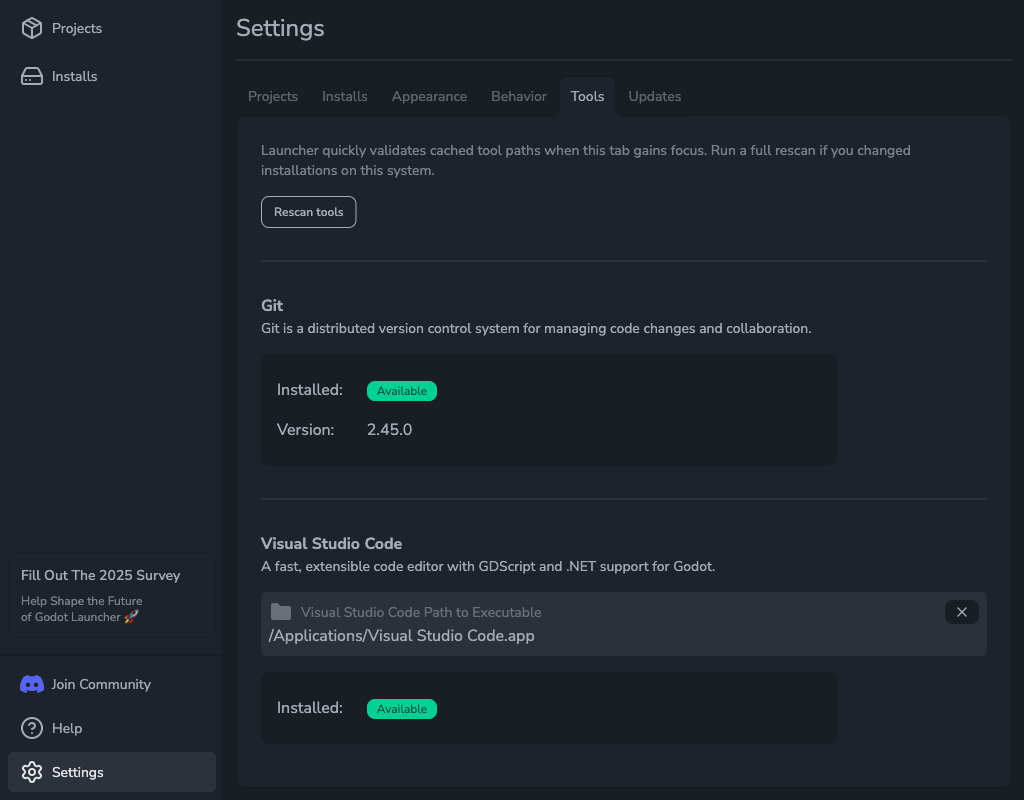Select the Projects cube icon in sidebar
The image size is (1024, 800).
[30, 28]
